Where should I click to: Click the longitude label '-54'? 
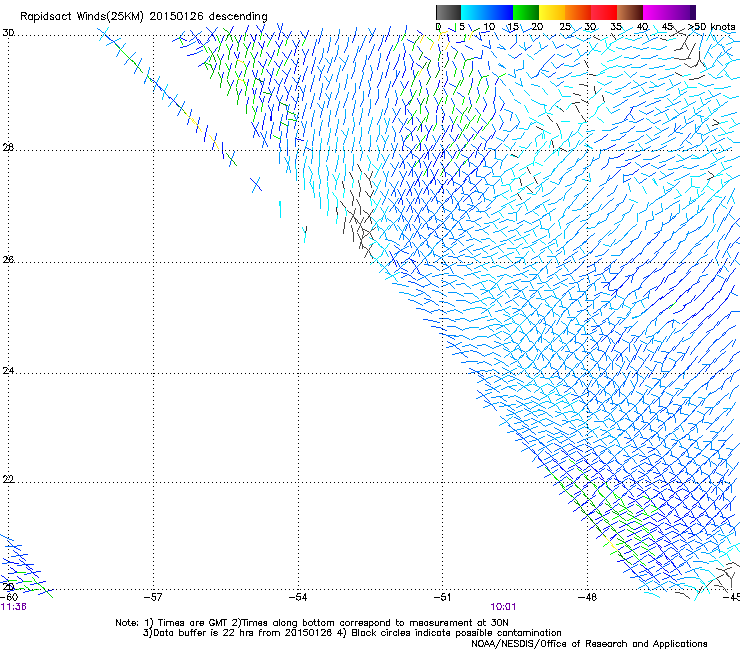tap(298, 597)
